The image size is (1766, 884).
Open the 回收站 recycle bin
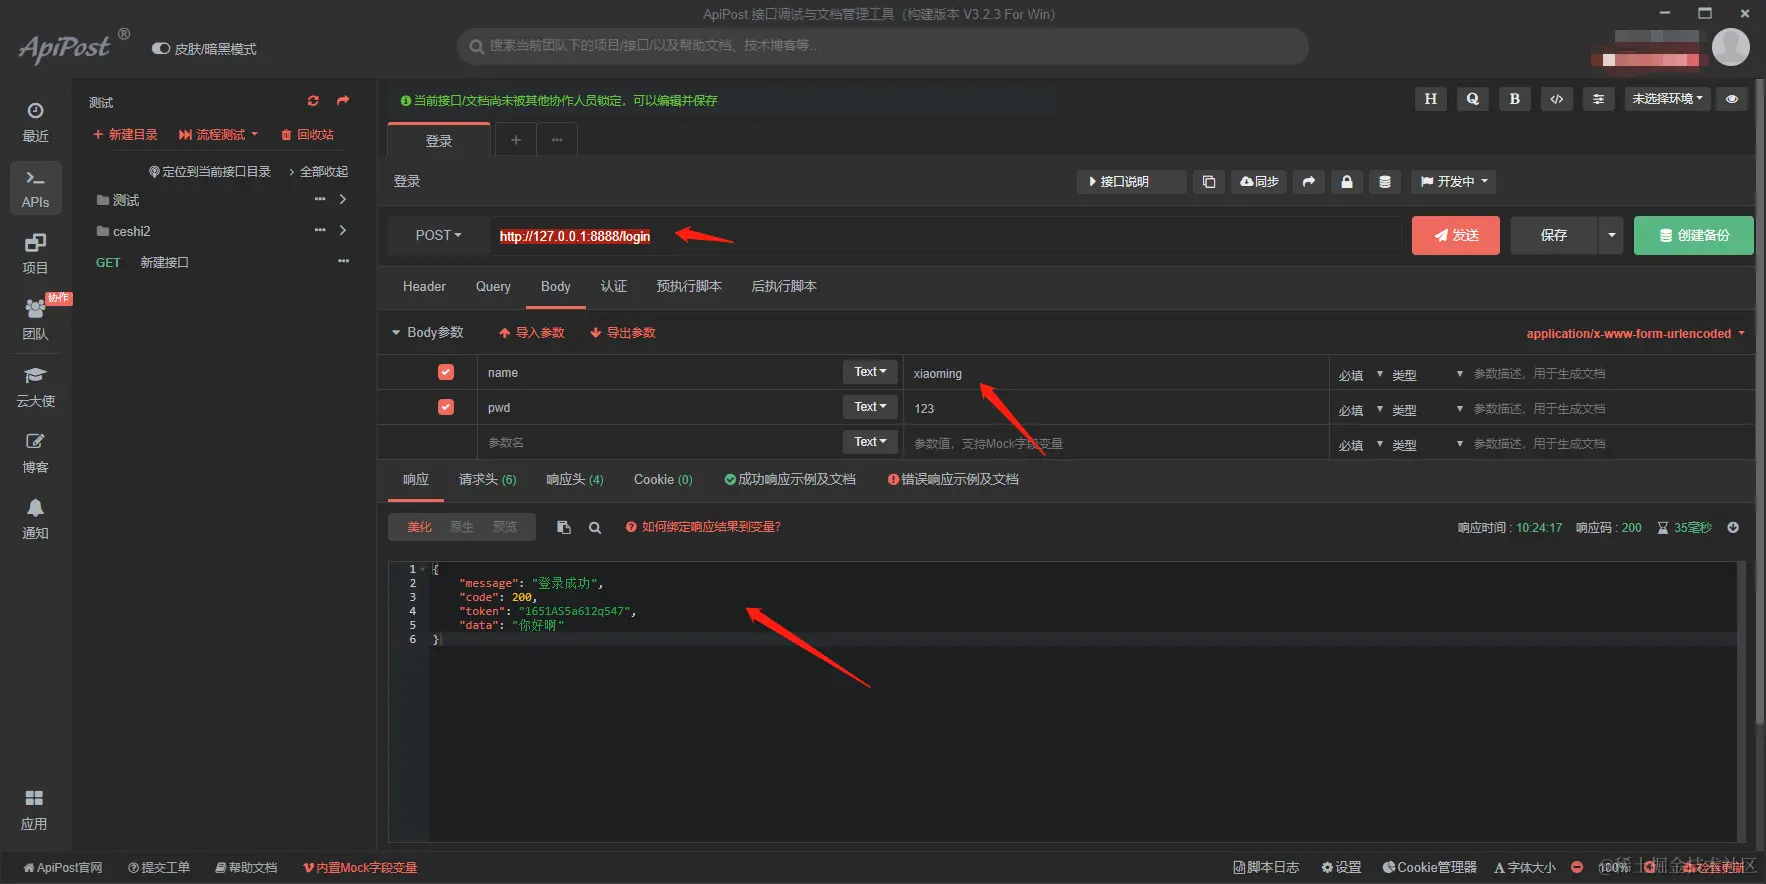click(307, 134)
